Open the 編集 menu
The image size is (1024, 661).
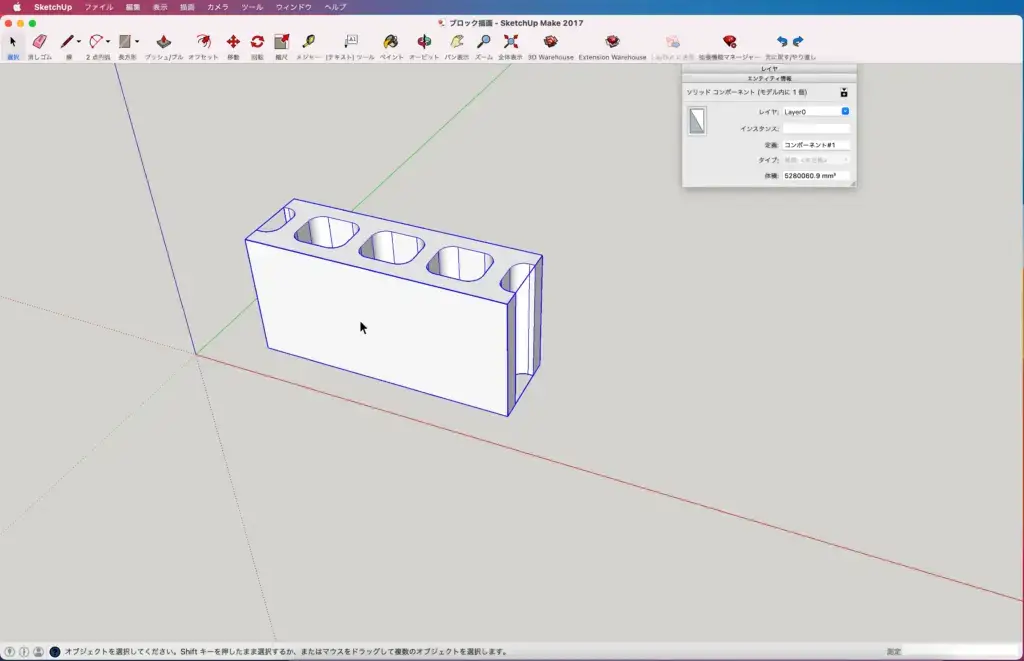pyautogui.click(x=133, y=7)
